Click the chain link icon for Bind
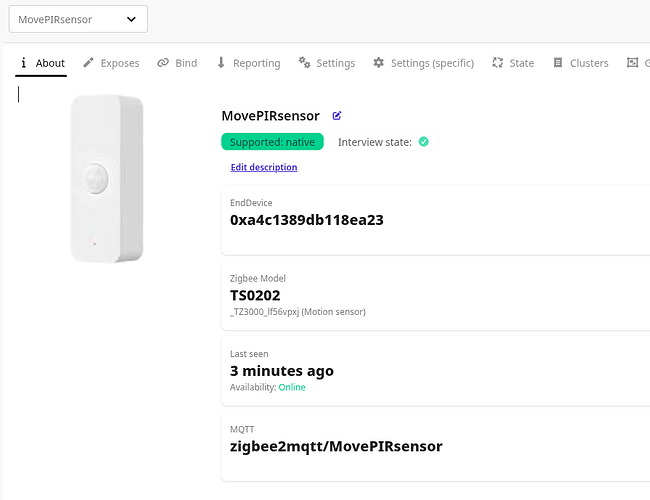This screenshot has width=650, height=500. coord(163,63)
